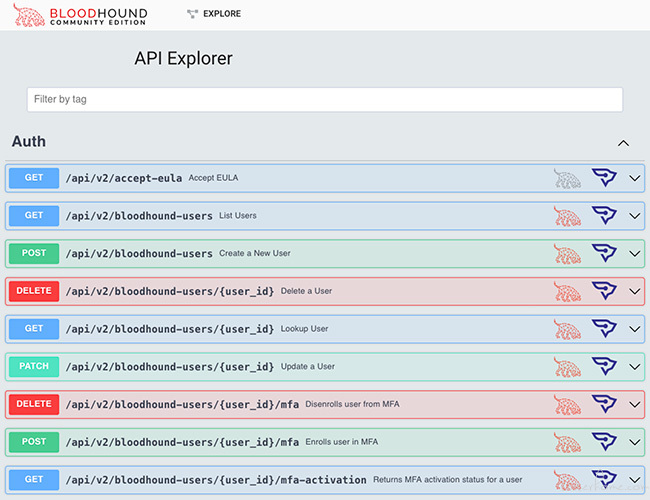Click POST badge for Enrolls user in MFA
This screenshot has width=650, height=500.
pos(34,442)
